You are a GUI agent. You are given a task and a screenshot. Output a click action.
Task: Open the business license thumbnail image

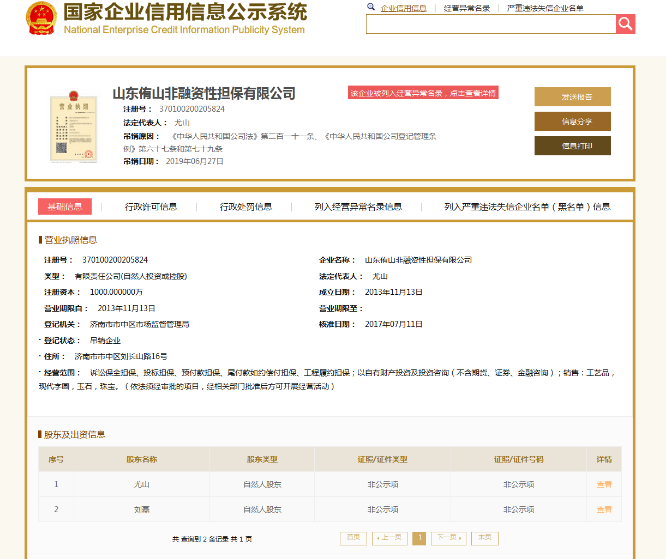coord(73,127)
